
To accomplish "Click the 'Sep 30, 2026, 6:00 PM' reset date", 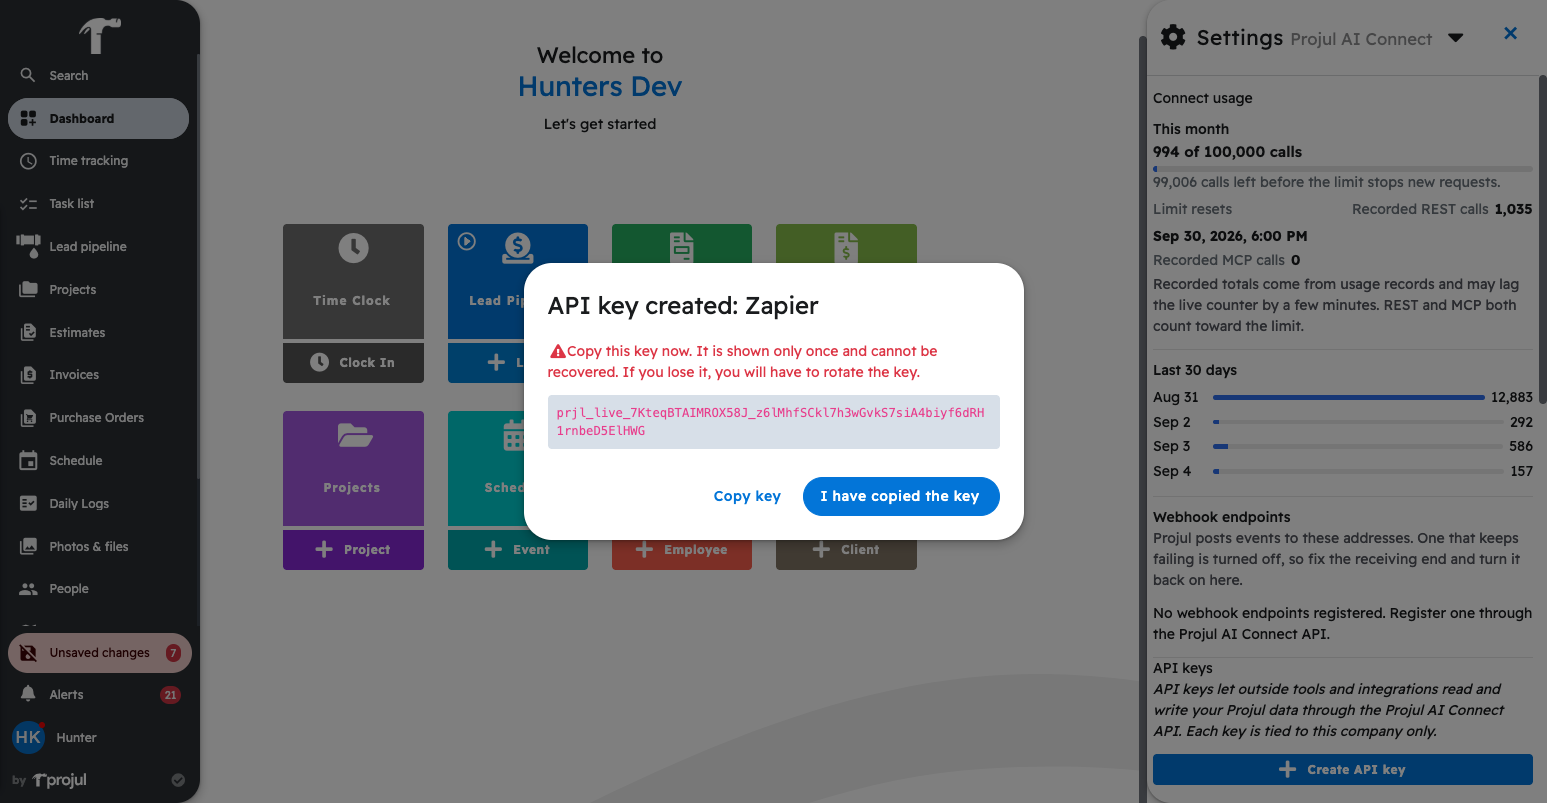I will pyautogui.click(x=1230, y=236).
